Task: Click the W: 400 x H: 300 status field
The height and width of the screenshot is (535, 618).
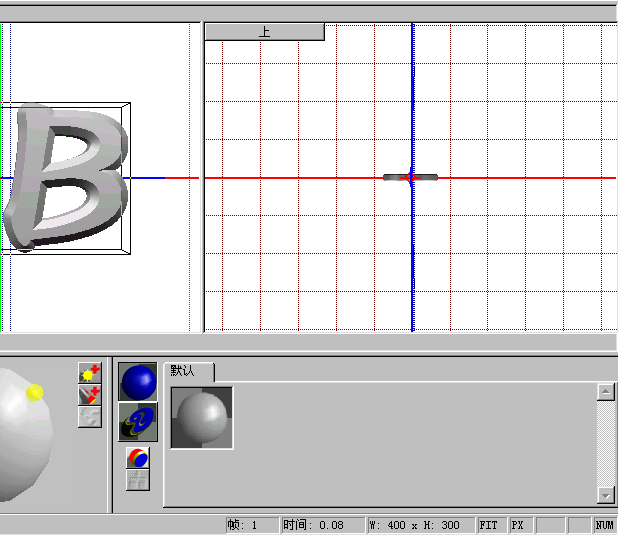Action: [421, 525]
